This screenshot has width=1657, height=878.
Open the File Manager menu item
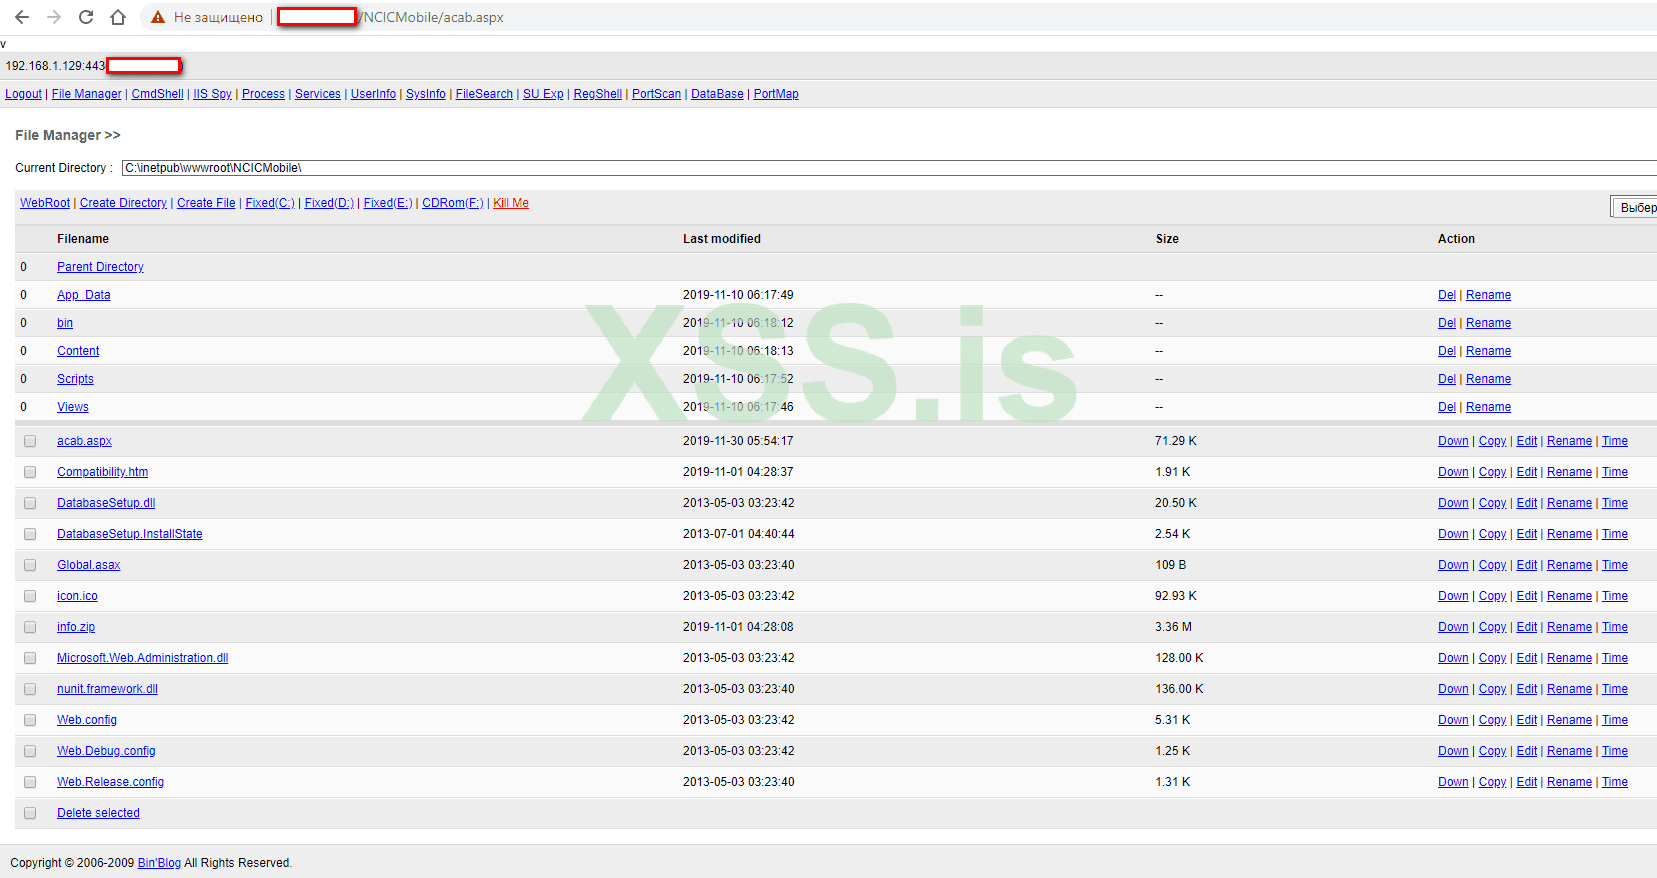click(x=87, y=94)
